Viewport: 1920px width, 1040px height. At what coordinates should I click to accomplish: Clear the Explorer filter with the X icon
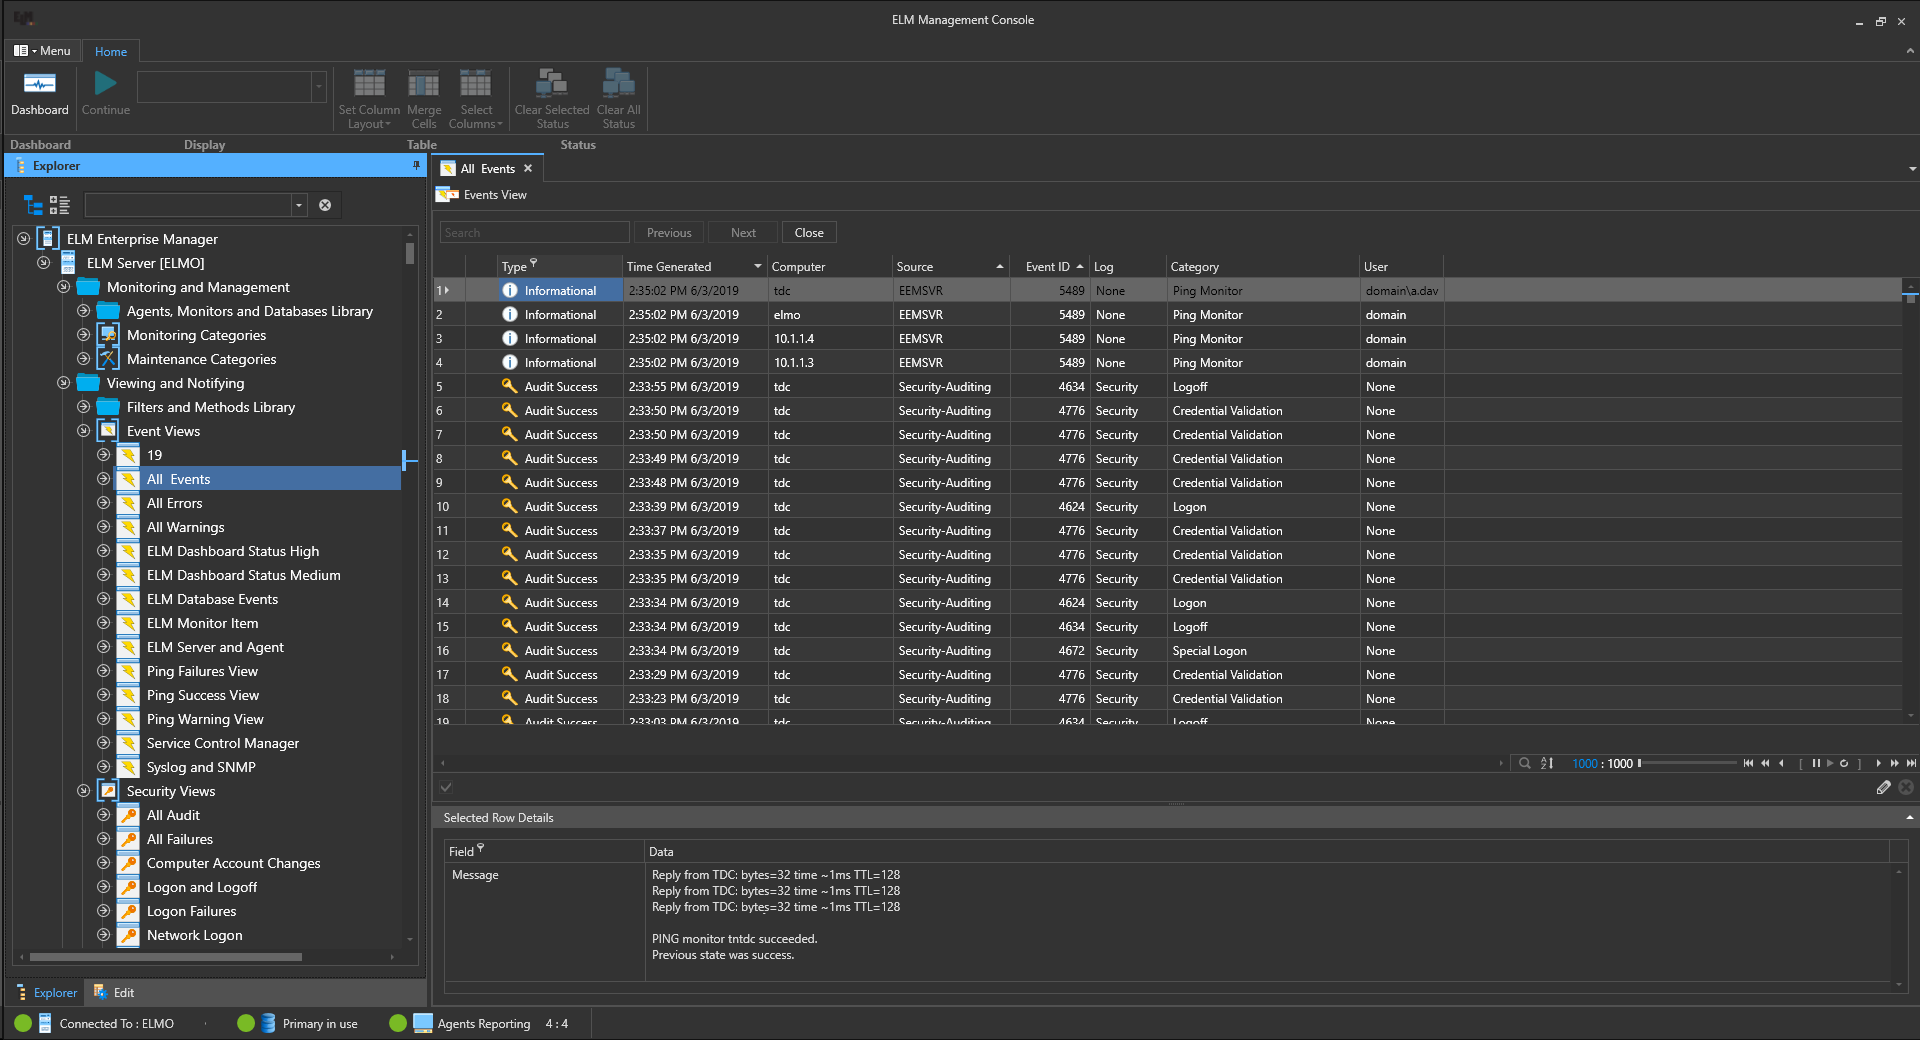(x=325, y=205)
